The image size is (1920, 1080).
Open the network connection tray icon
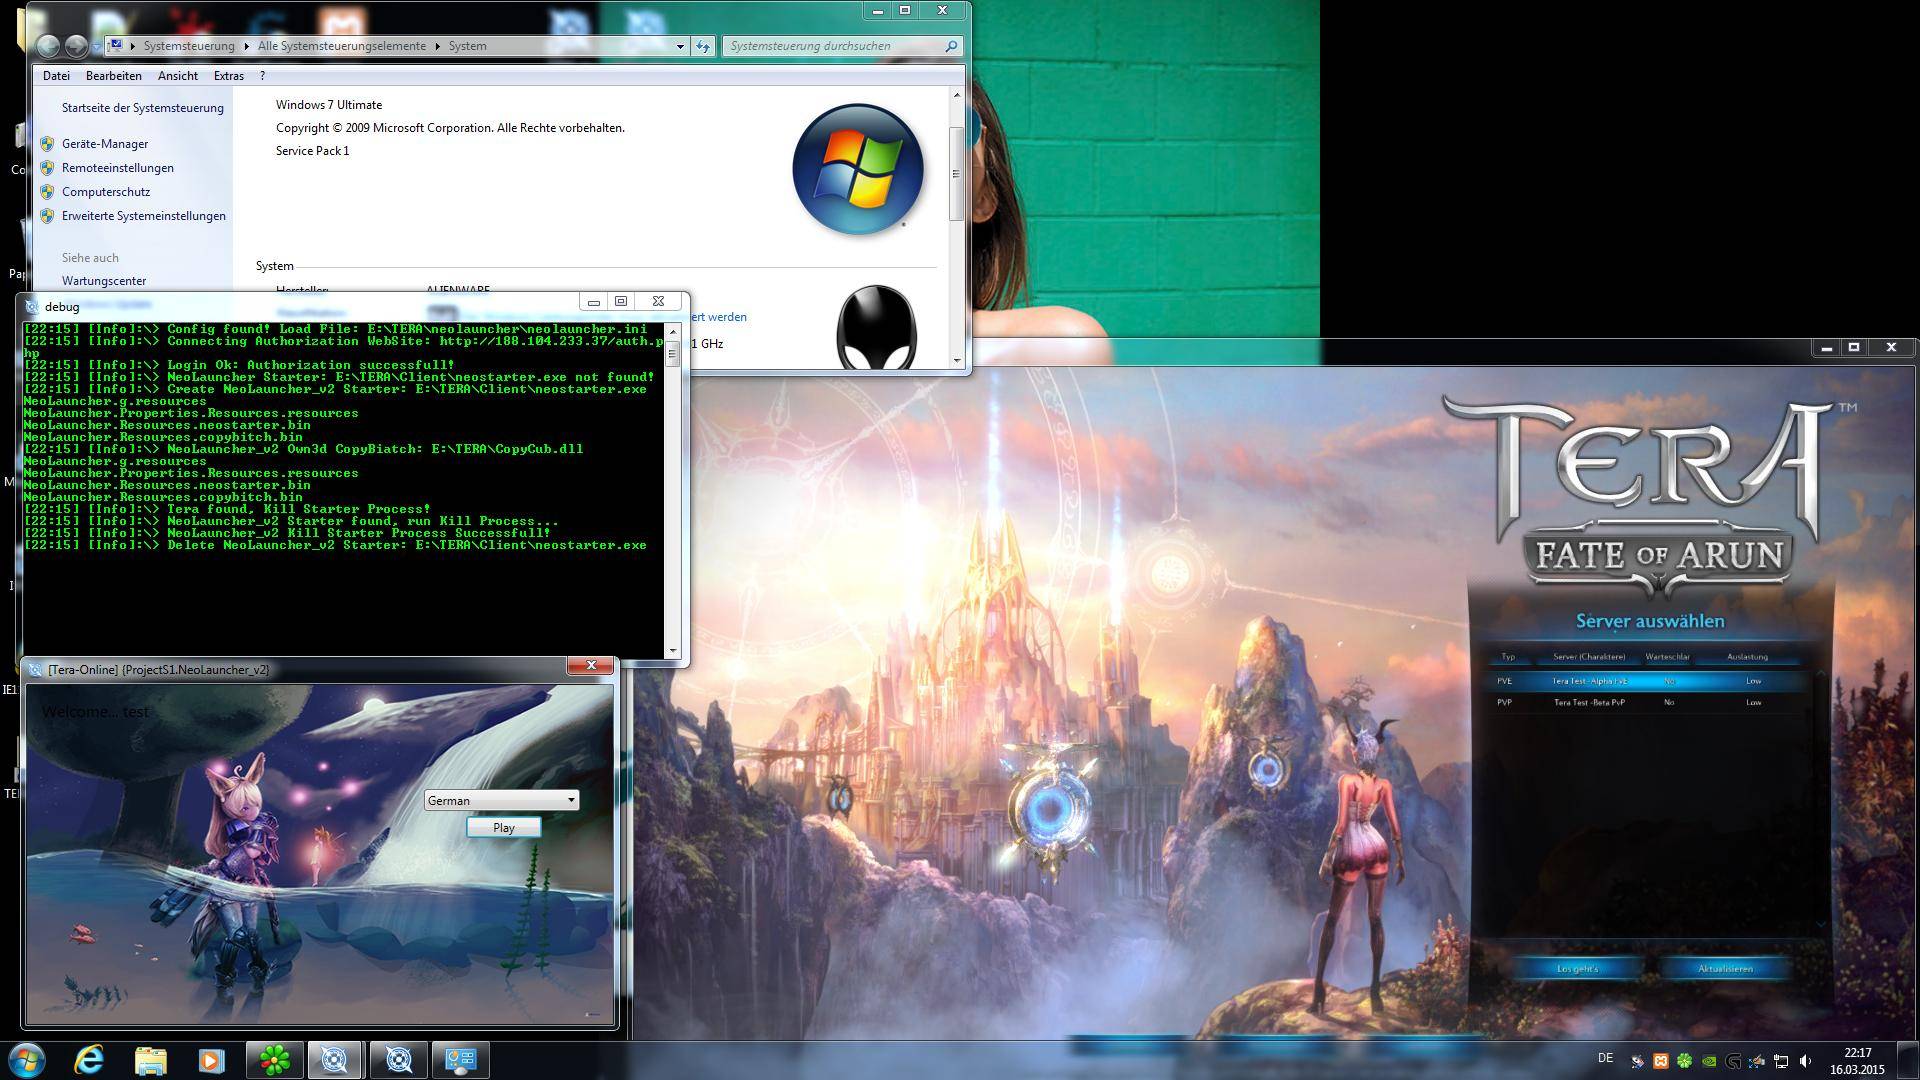pos(1781,1061)
